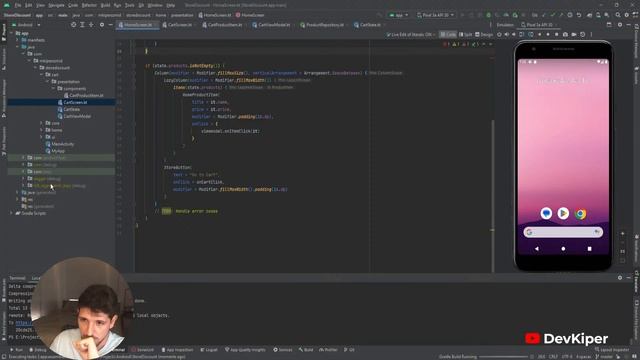
Task: Click the collapse all icon in Project panel
Action: point(91,25)
